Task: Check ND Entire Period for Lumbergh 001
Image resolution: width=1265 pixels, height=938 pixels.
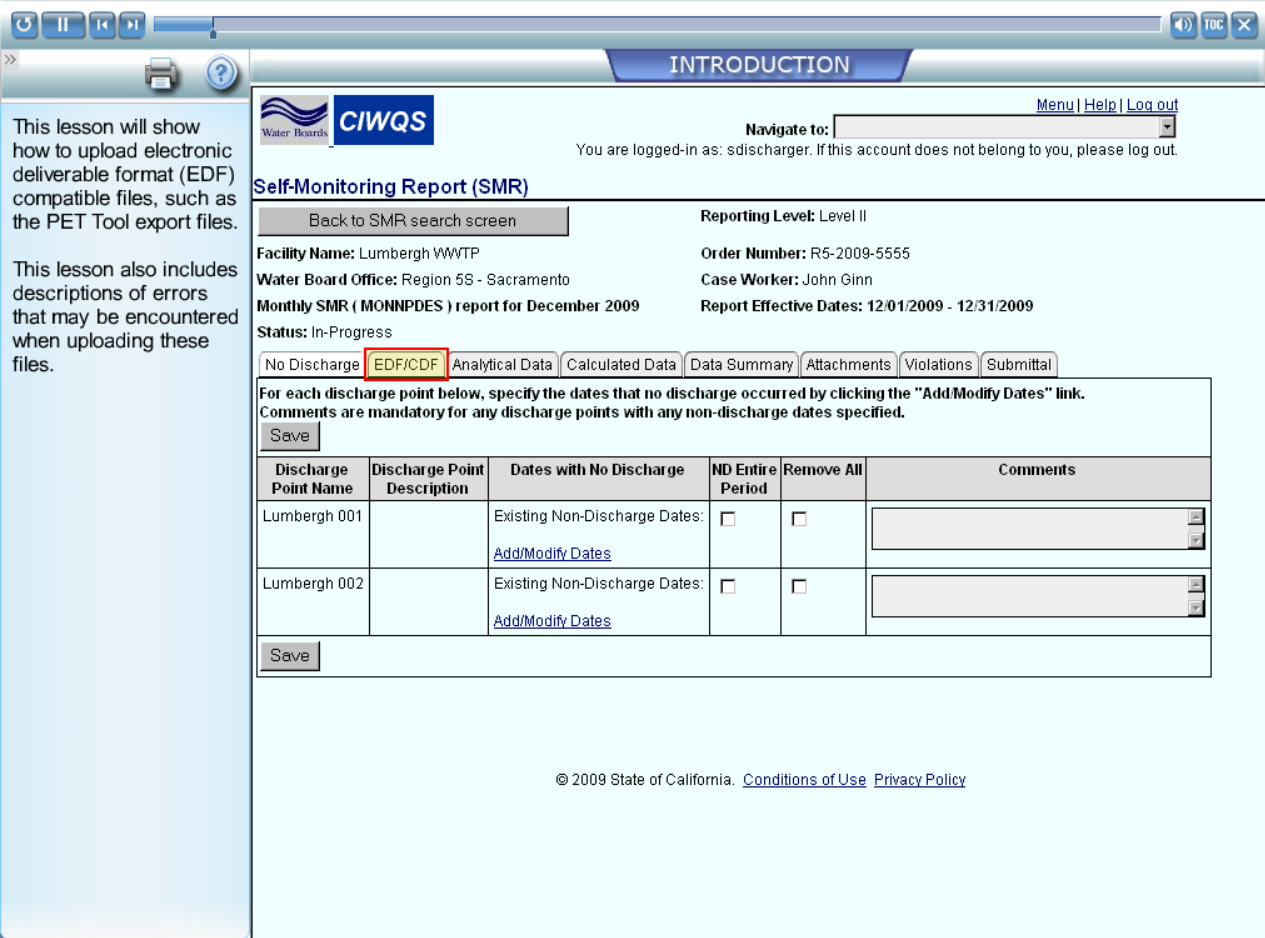Action: [x=728, y=519]
